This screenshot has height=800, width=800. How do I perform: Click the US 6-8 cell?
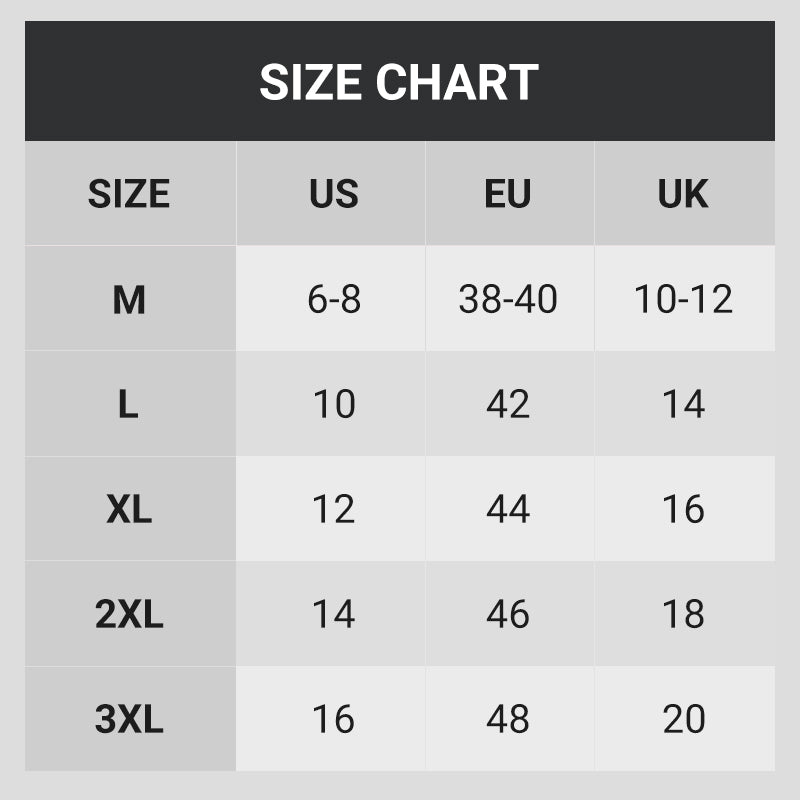[333, 299]
